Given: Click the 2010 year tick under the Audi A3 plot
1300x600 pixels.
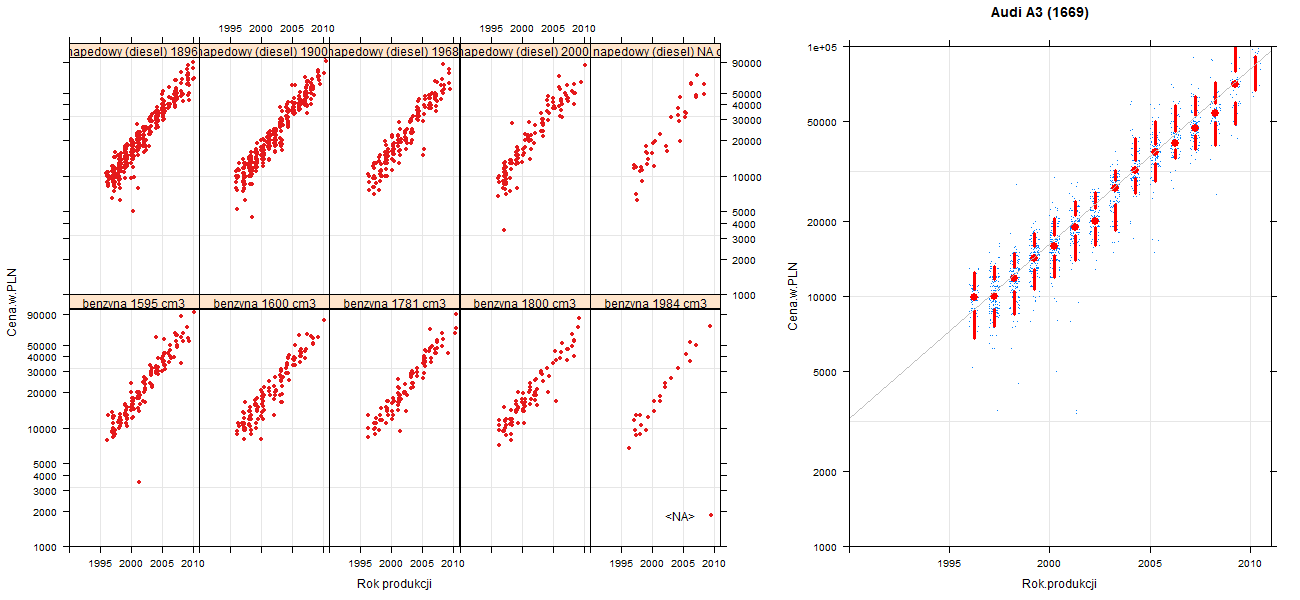Looking at the screenshot, I should (x=1250, y=564).
